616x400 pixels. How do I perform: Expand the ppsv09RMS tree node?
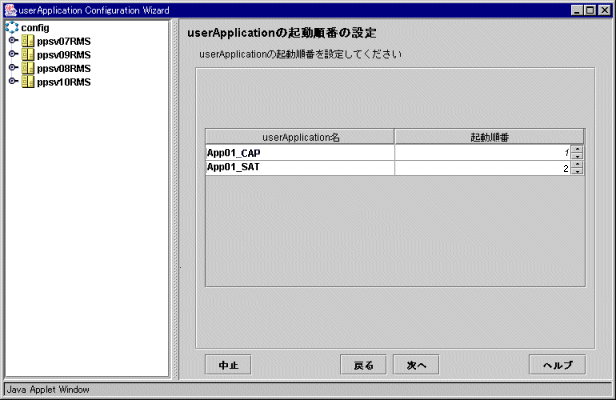pyautogui.click(x=13, y=54)
